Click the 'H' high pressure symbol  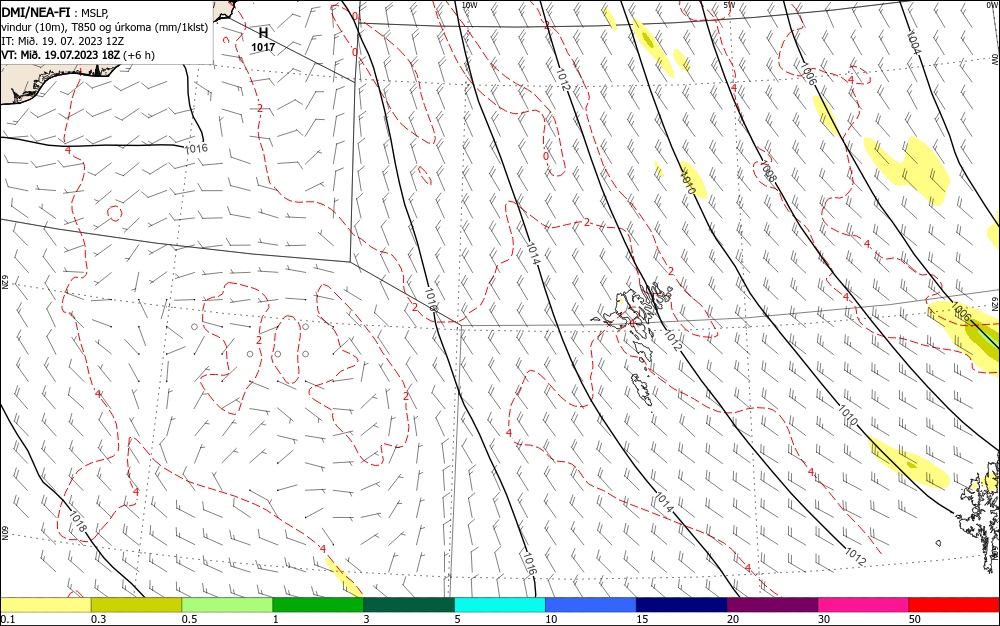[263, 33]
